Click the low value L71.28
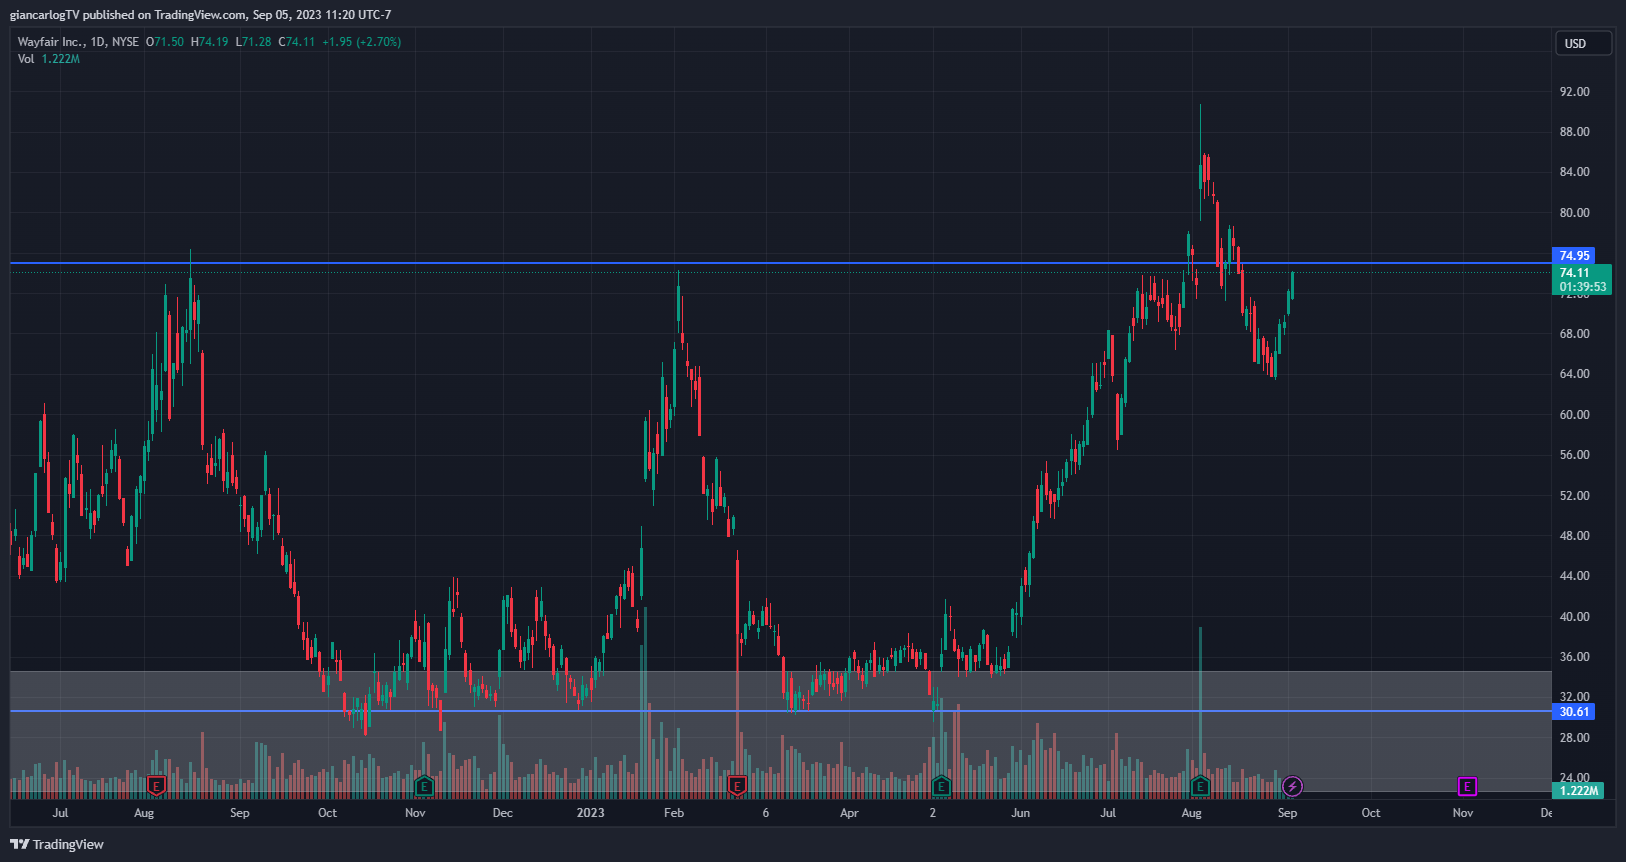 [x=253, y=42]
